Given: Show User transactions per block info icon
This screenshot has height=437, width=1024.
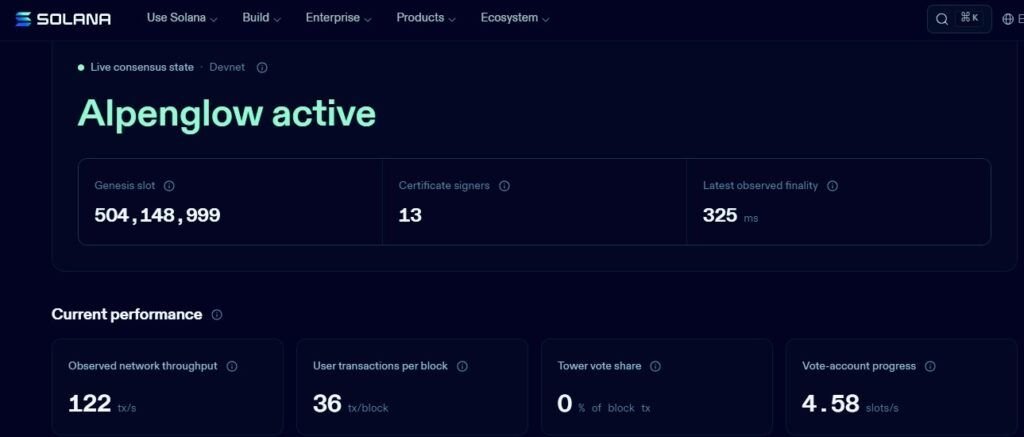Looking at the screenshot, I should (x=462, y=366).
